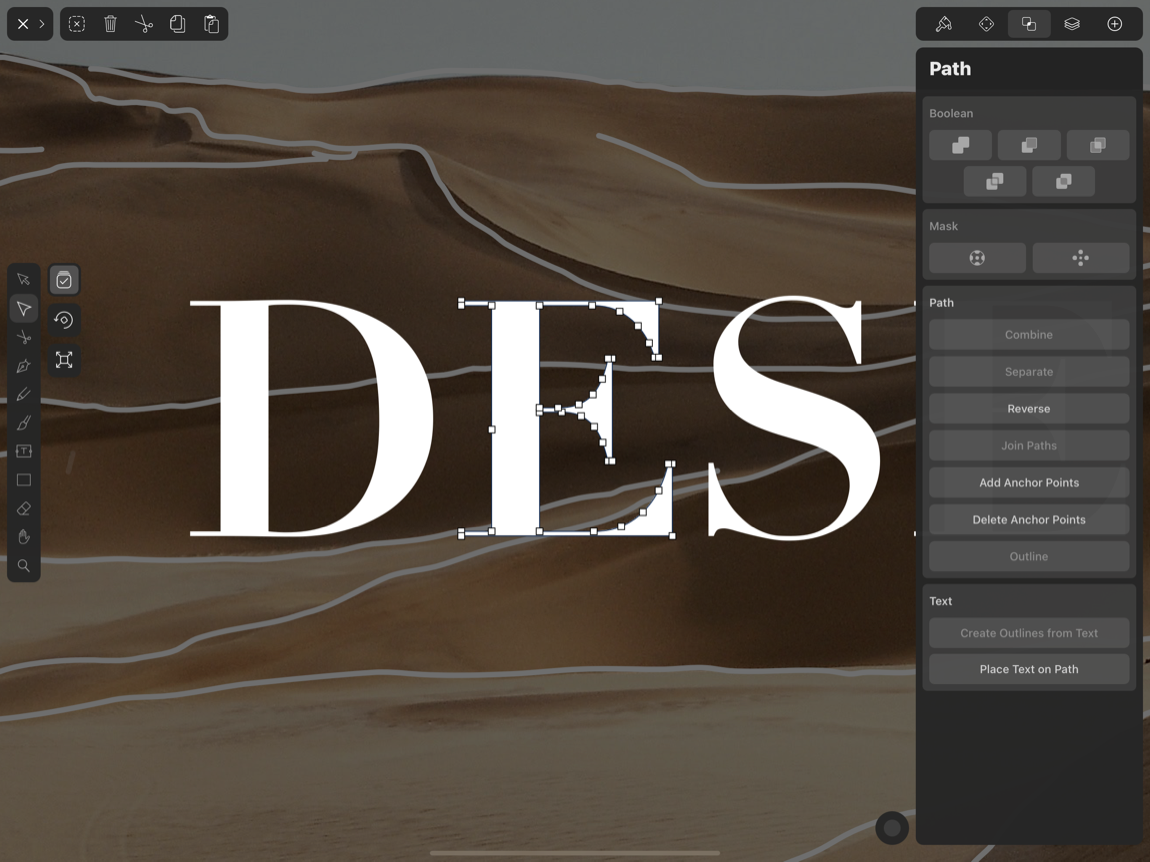The width and height of the screenshot is (1150, 862).
Task: Tap the round quick-action button at bottom
Action: tap(892, 828)
